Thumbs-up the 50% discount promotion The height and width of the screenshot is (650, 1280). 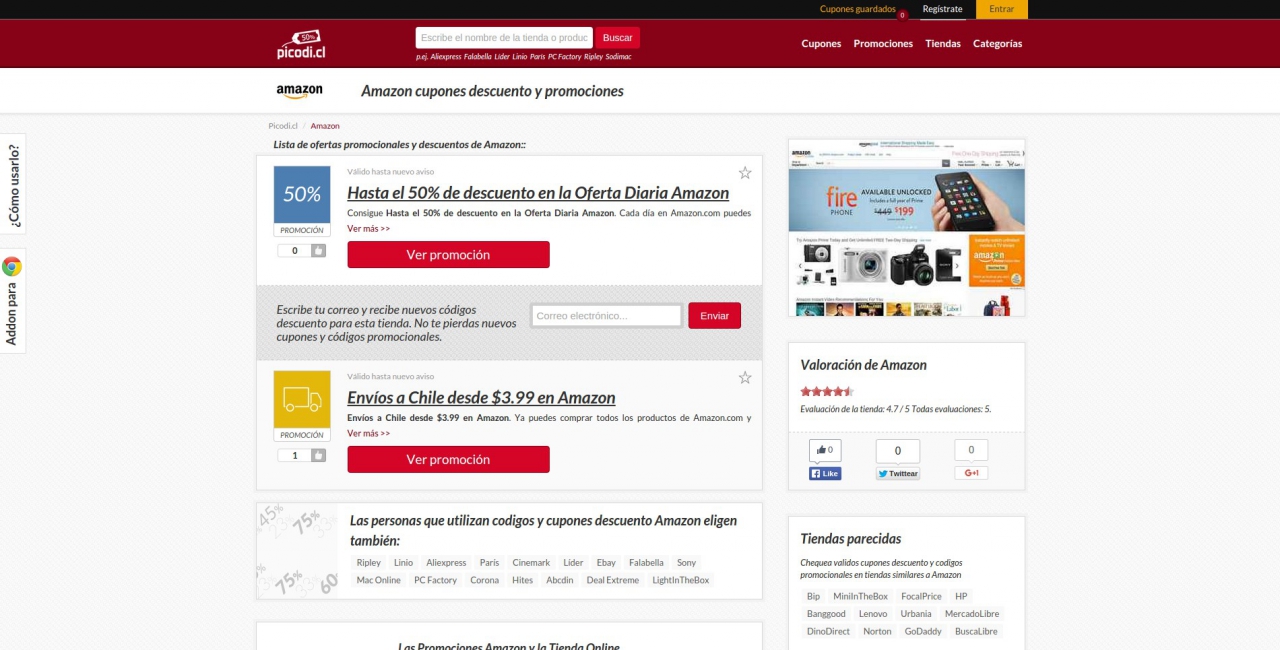(318, 251)
